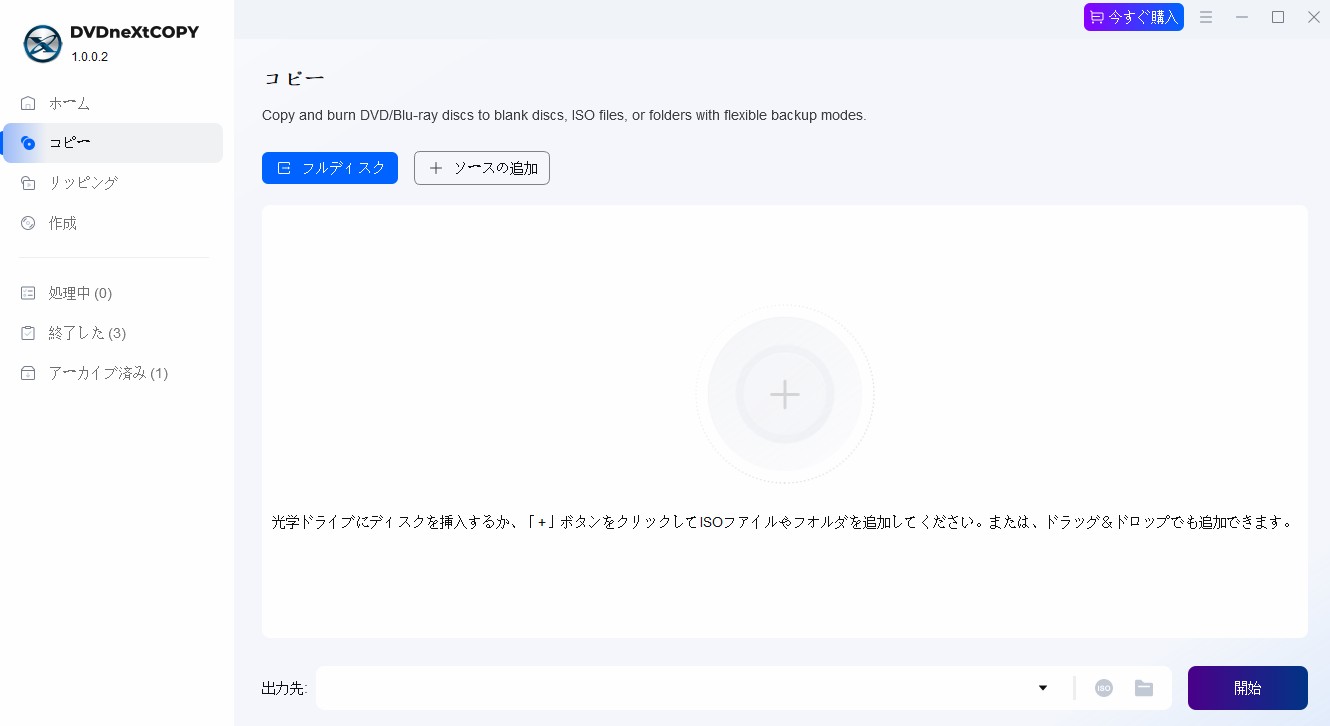This screenshot has width=1330, height=726.
Task: Click the コピー page heading
Action: (294, 78)
